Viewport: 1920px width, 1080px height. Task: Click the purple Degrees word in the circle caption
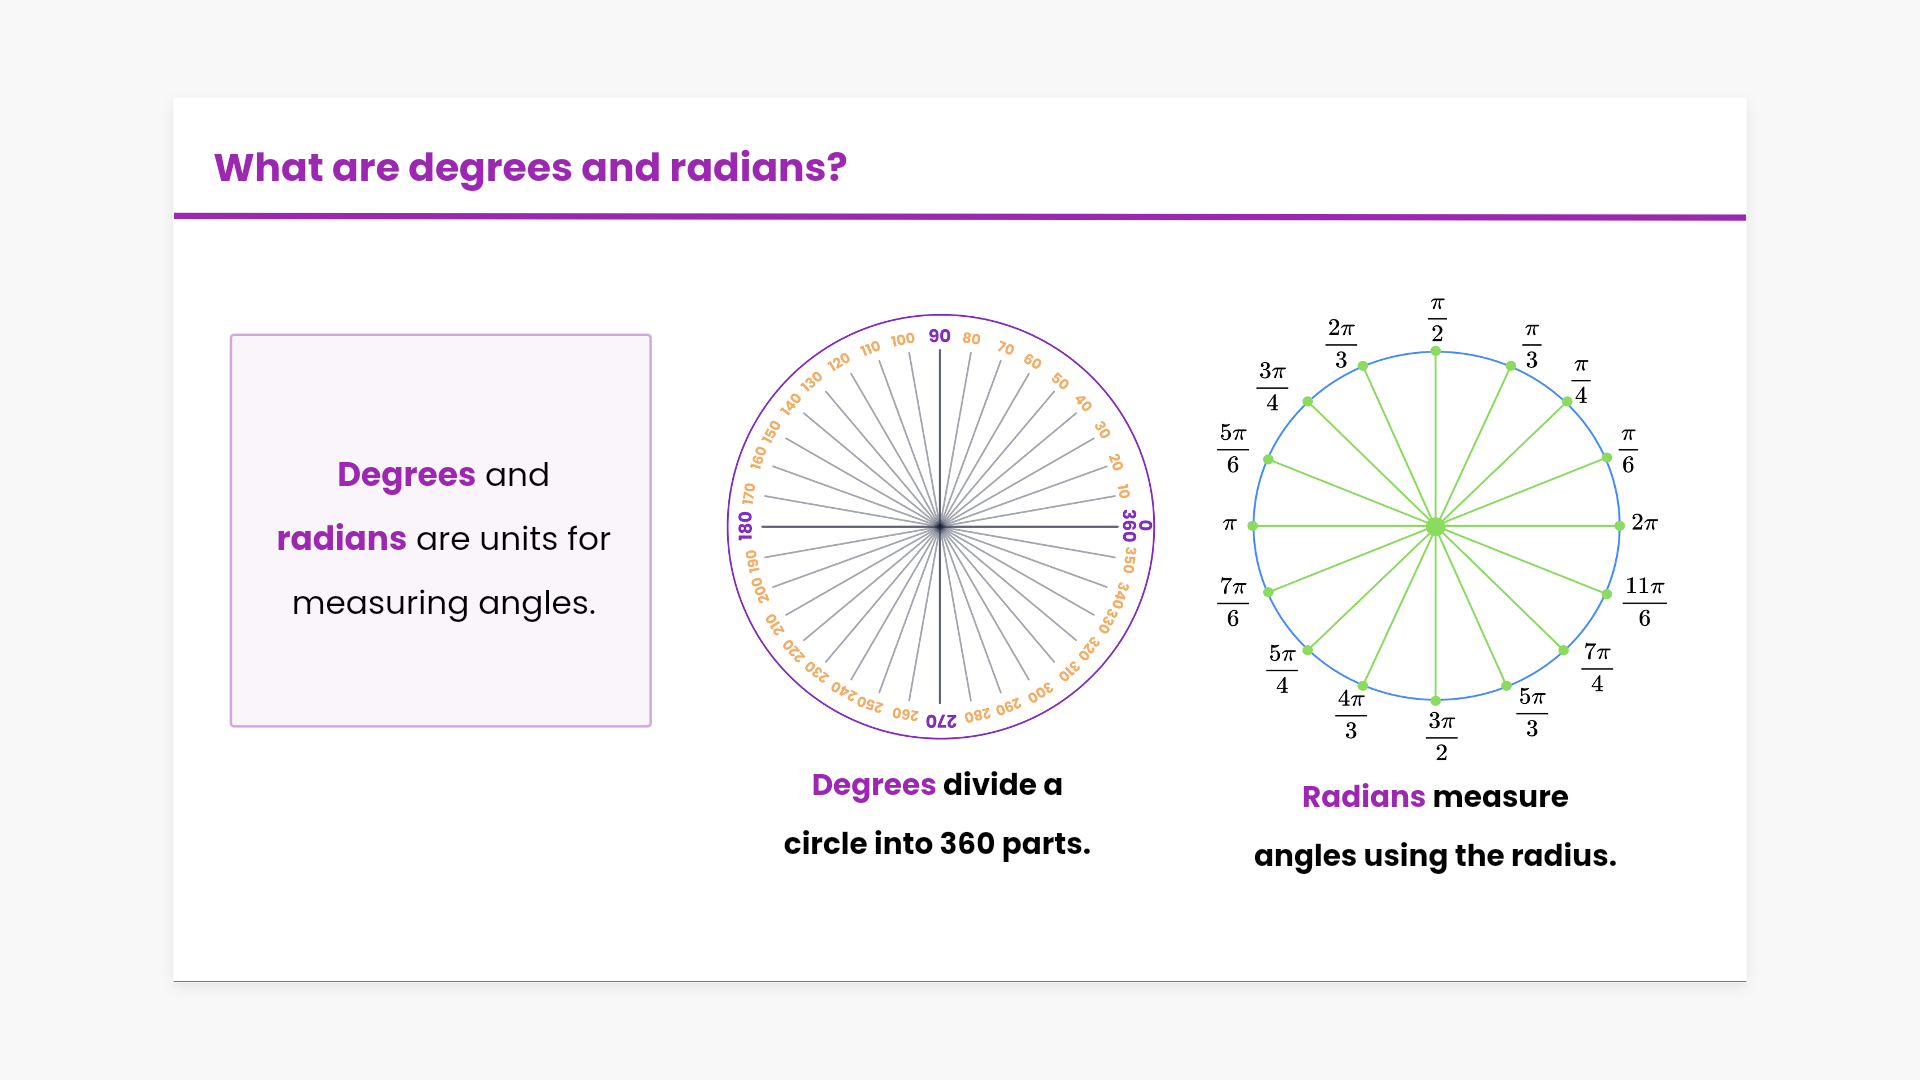873,785
